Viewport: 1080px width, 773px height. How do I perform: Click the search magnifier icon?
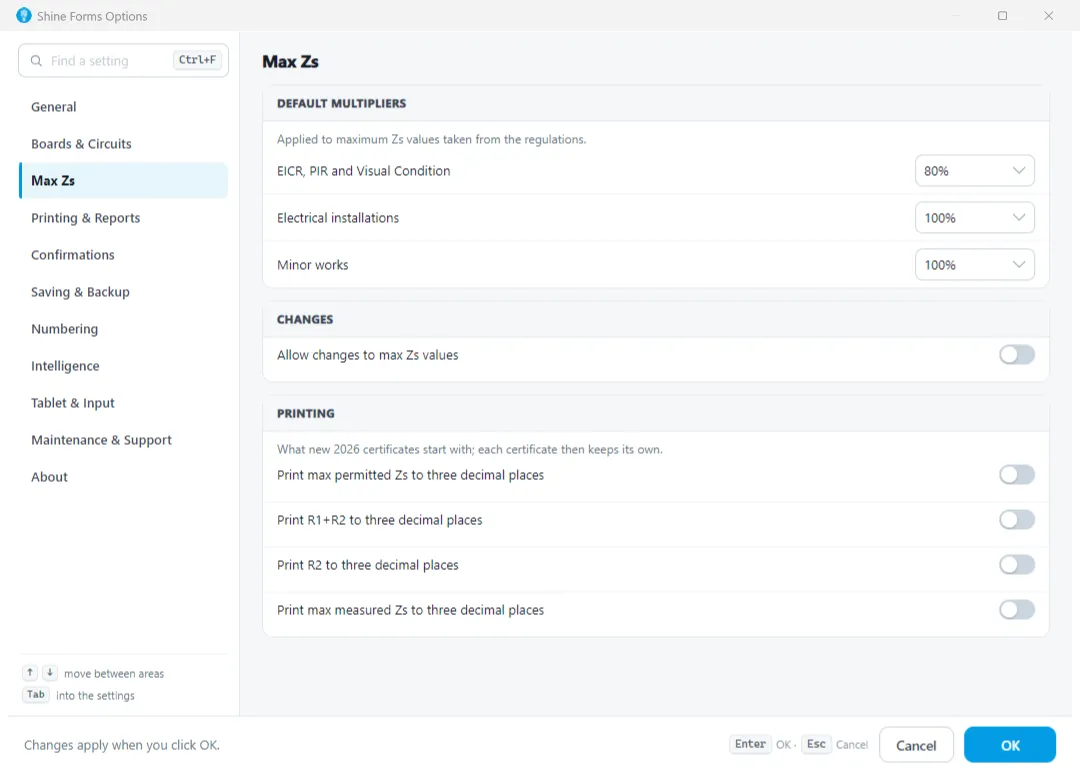tap(37, 61)
